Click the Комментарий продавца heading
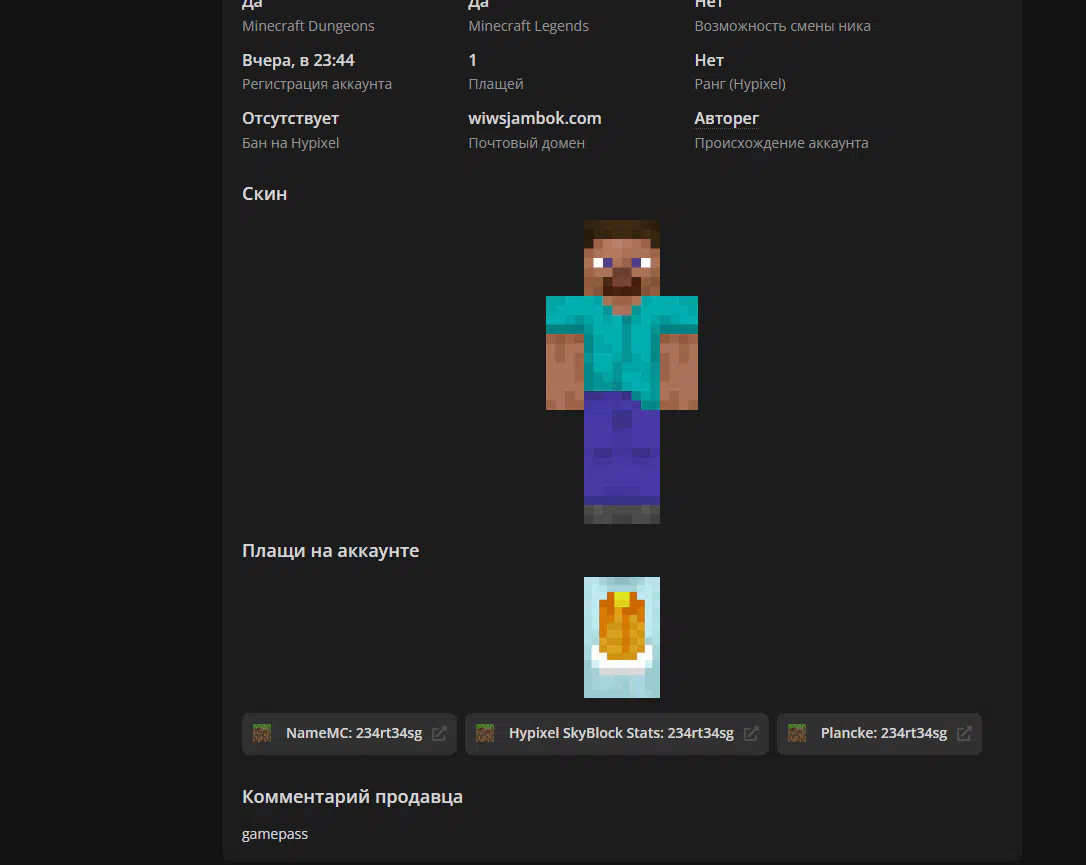The image size is (1086, 865). pyautogui.click(x=352, y=797)
